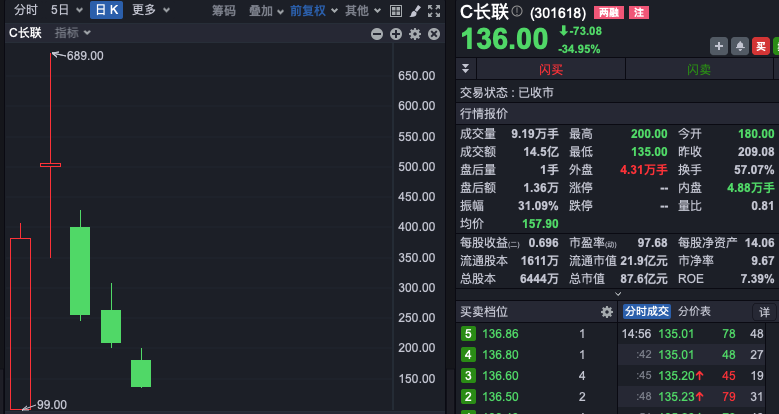Click the level 2 ask badge
This screenshot has width=779, height=414.
tap(467, 397)
